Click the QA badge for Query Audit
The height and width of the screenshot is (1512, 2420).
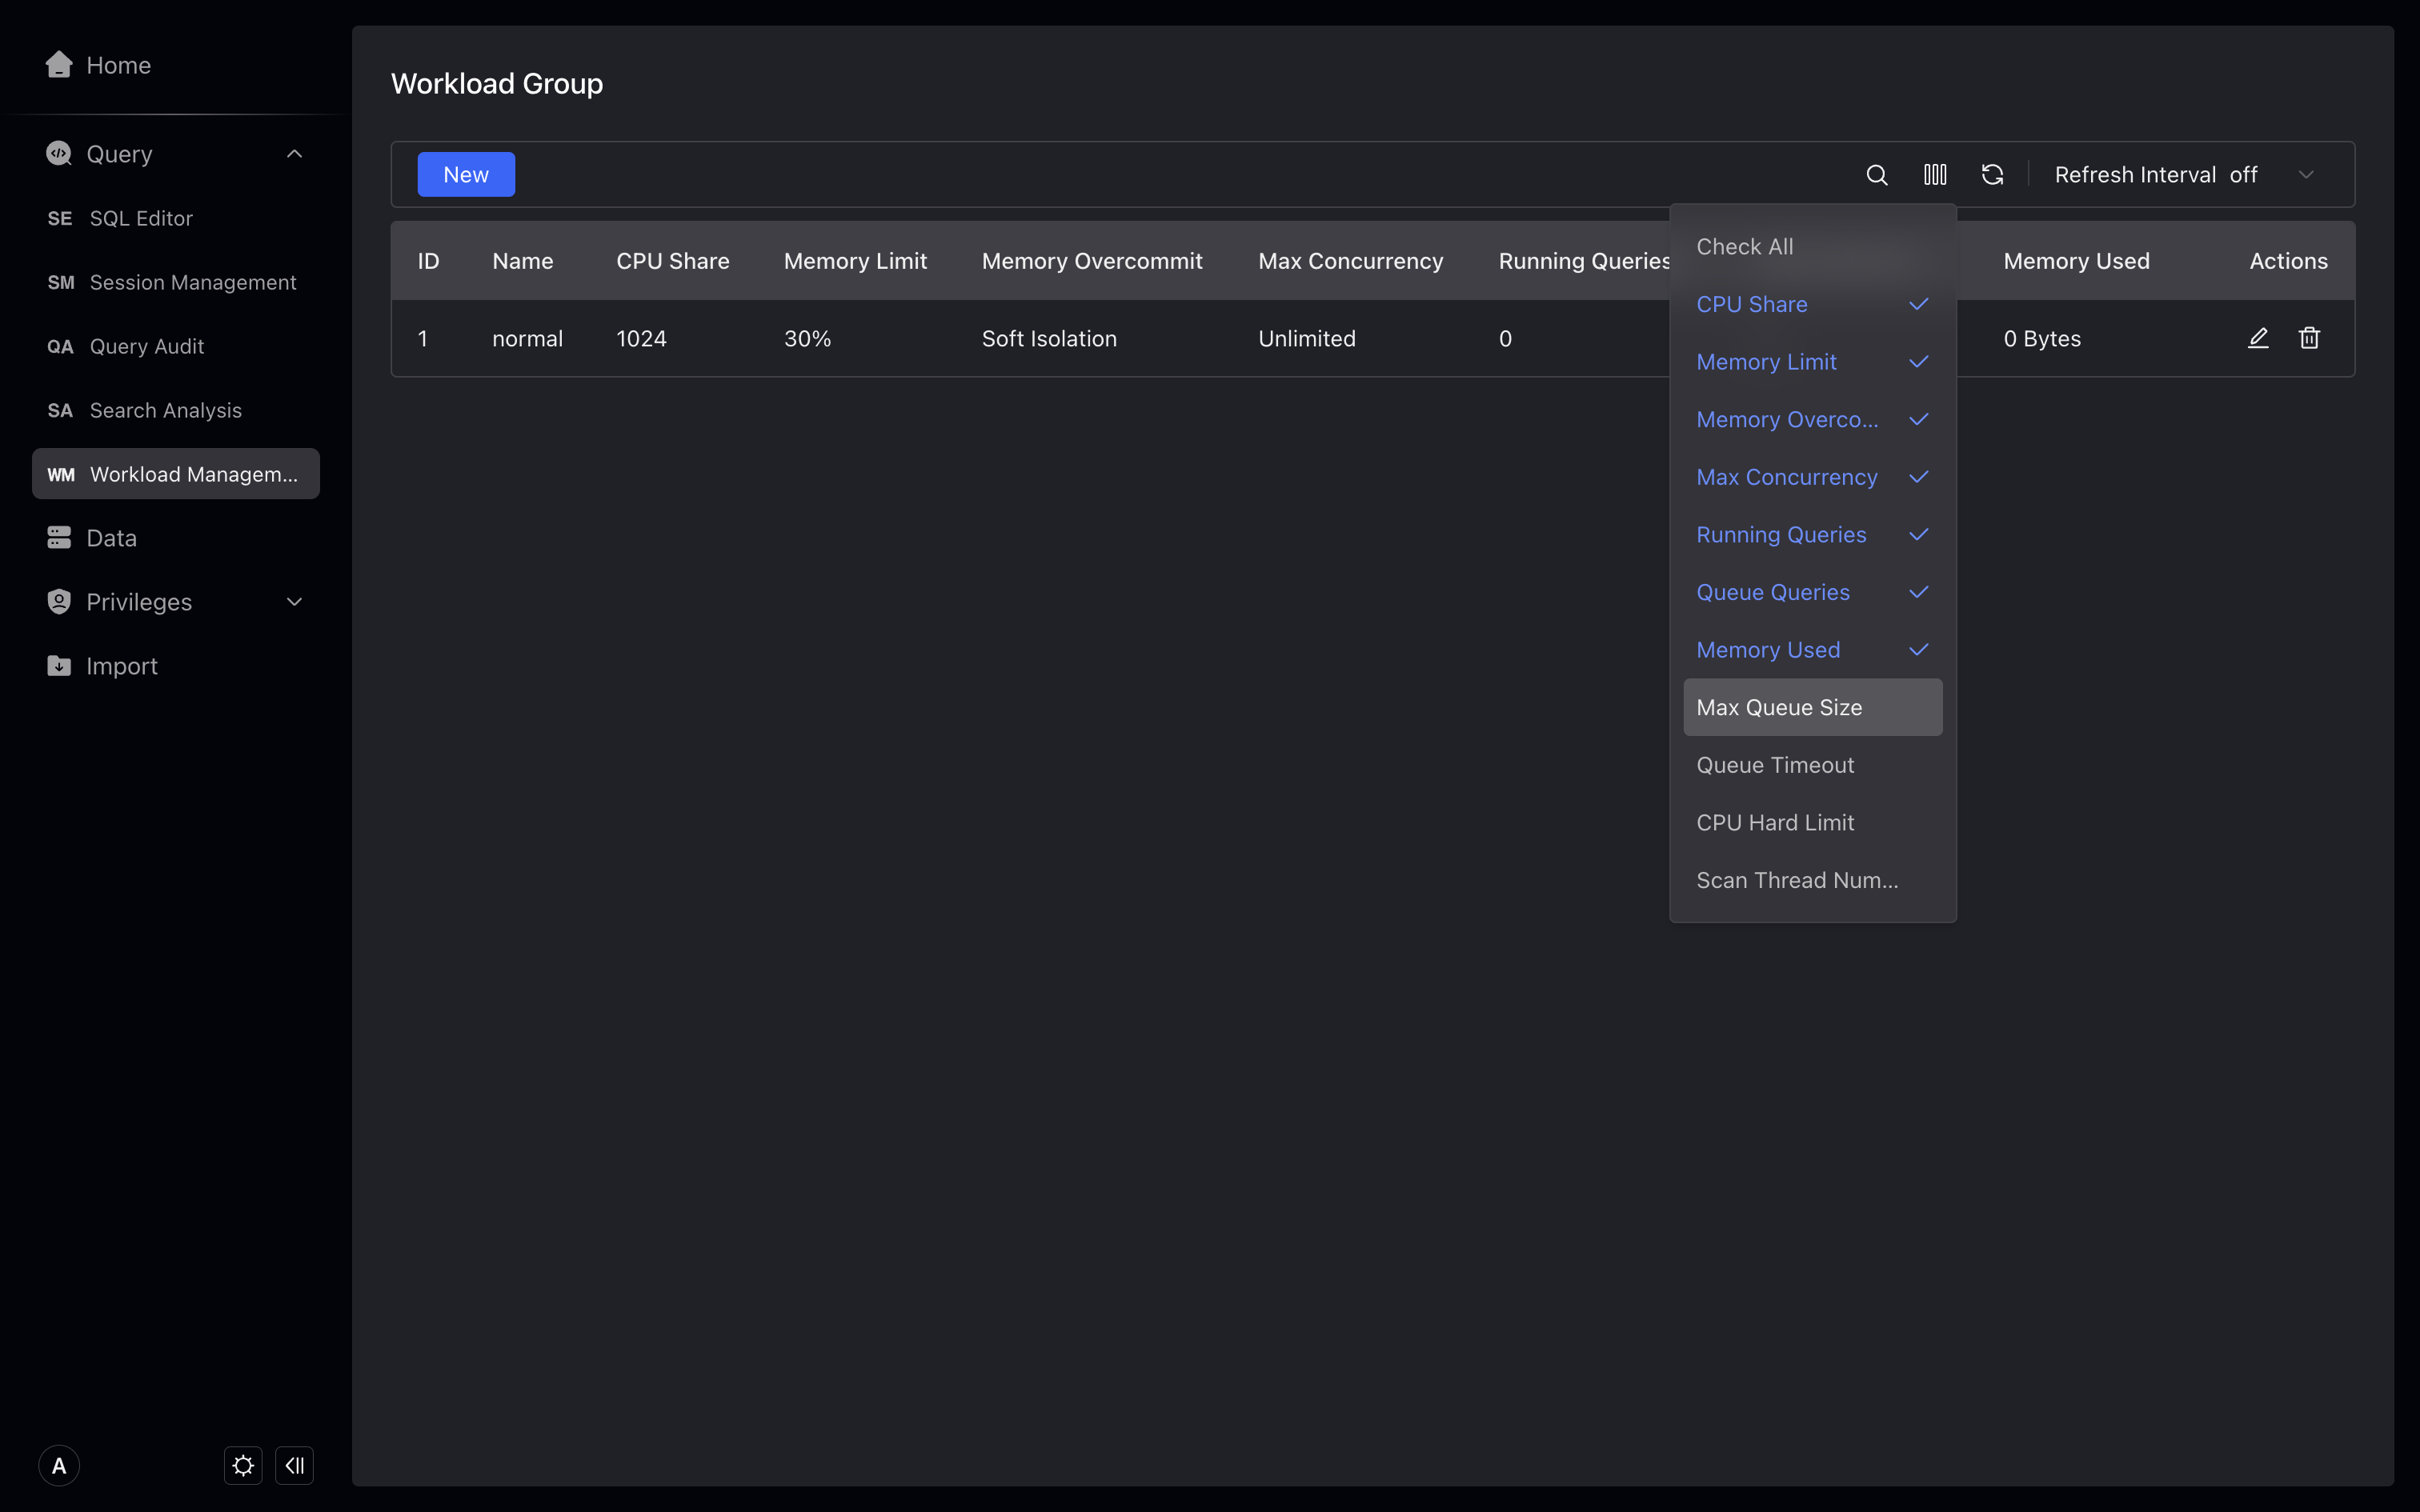pos(60,346)
